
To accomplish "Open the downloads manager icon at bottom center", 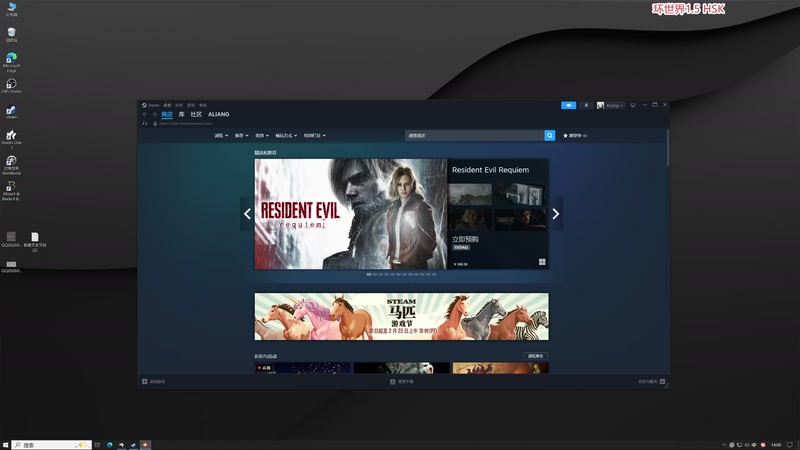I will pos(392,382).
